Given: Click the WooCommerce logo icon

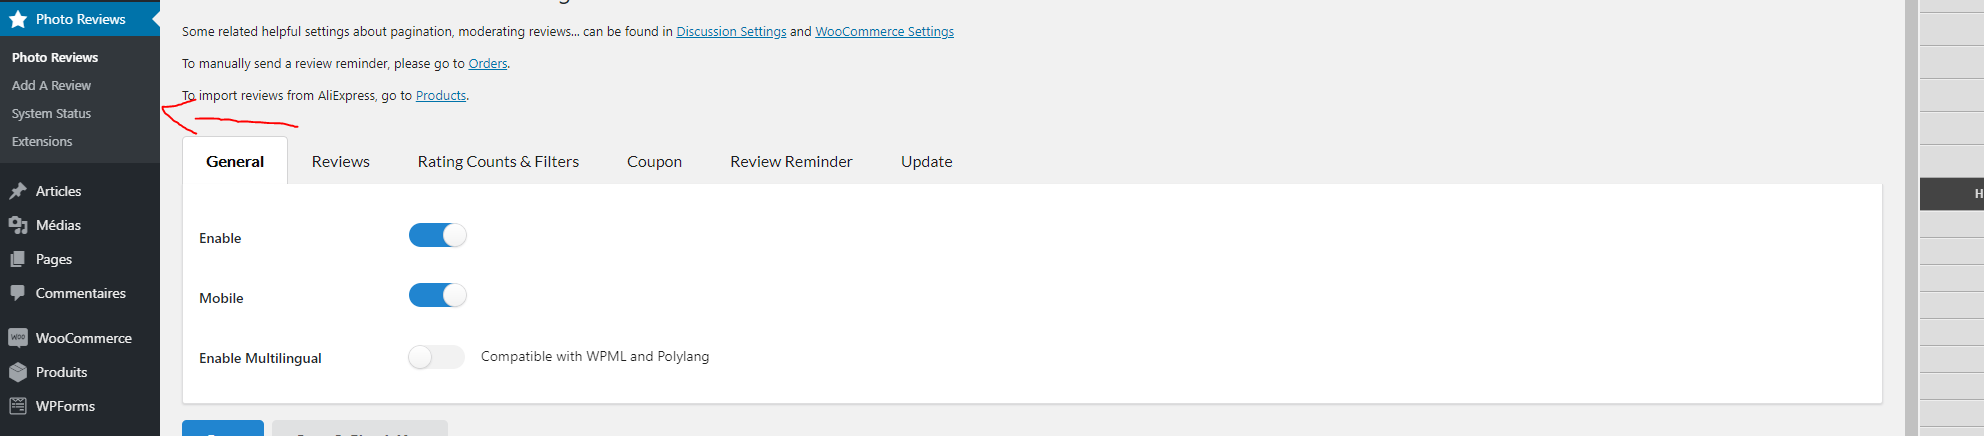Looking at the screenshot, I should point(18,338).
